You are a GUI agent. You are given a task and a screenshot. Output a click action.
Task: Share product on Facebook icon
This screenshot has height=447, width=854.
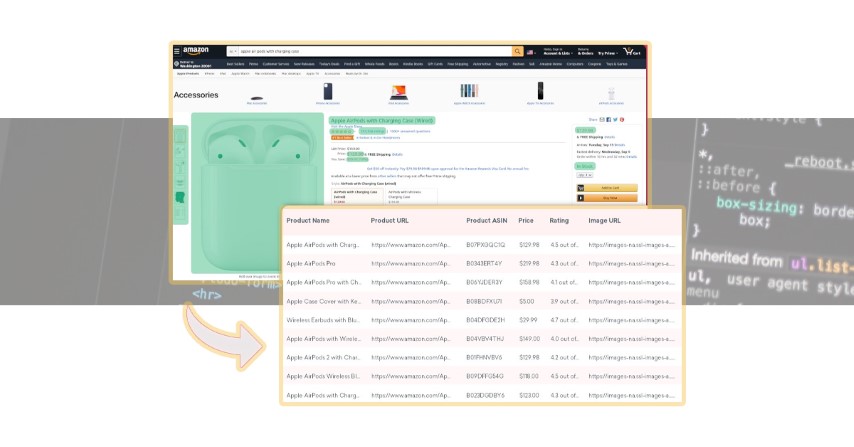coord(608,120)
